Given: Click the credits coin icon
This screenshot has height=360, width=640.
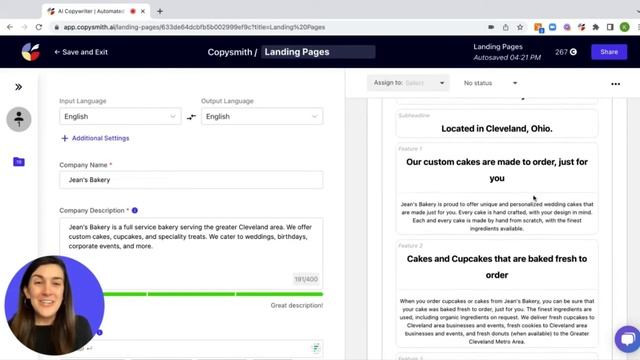Looking at the screenshot, I should (x=573, y=52).
